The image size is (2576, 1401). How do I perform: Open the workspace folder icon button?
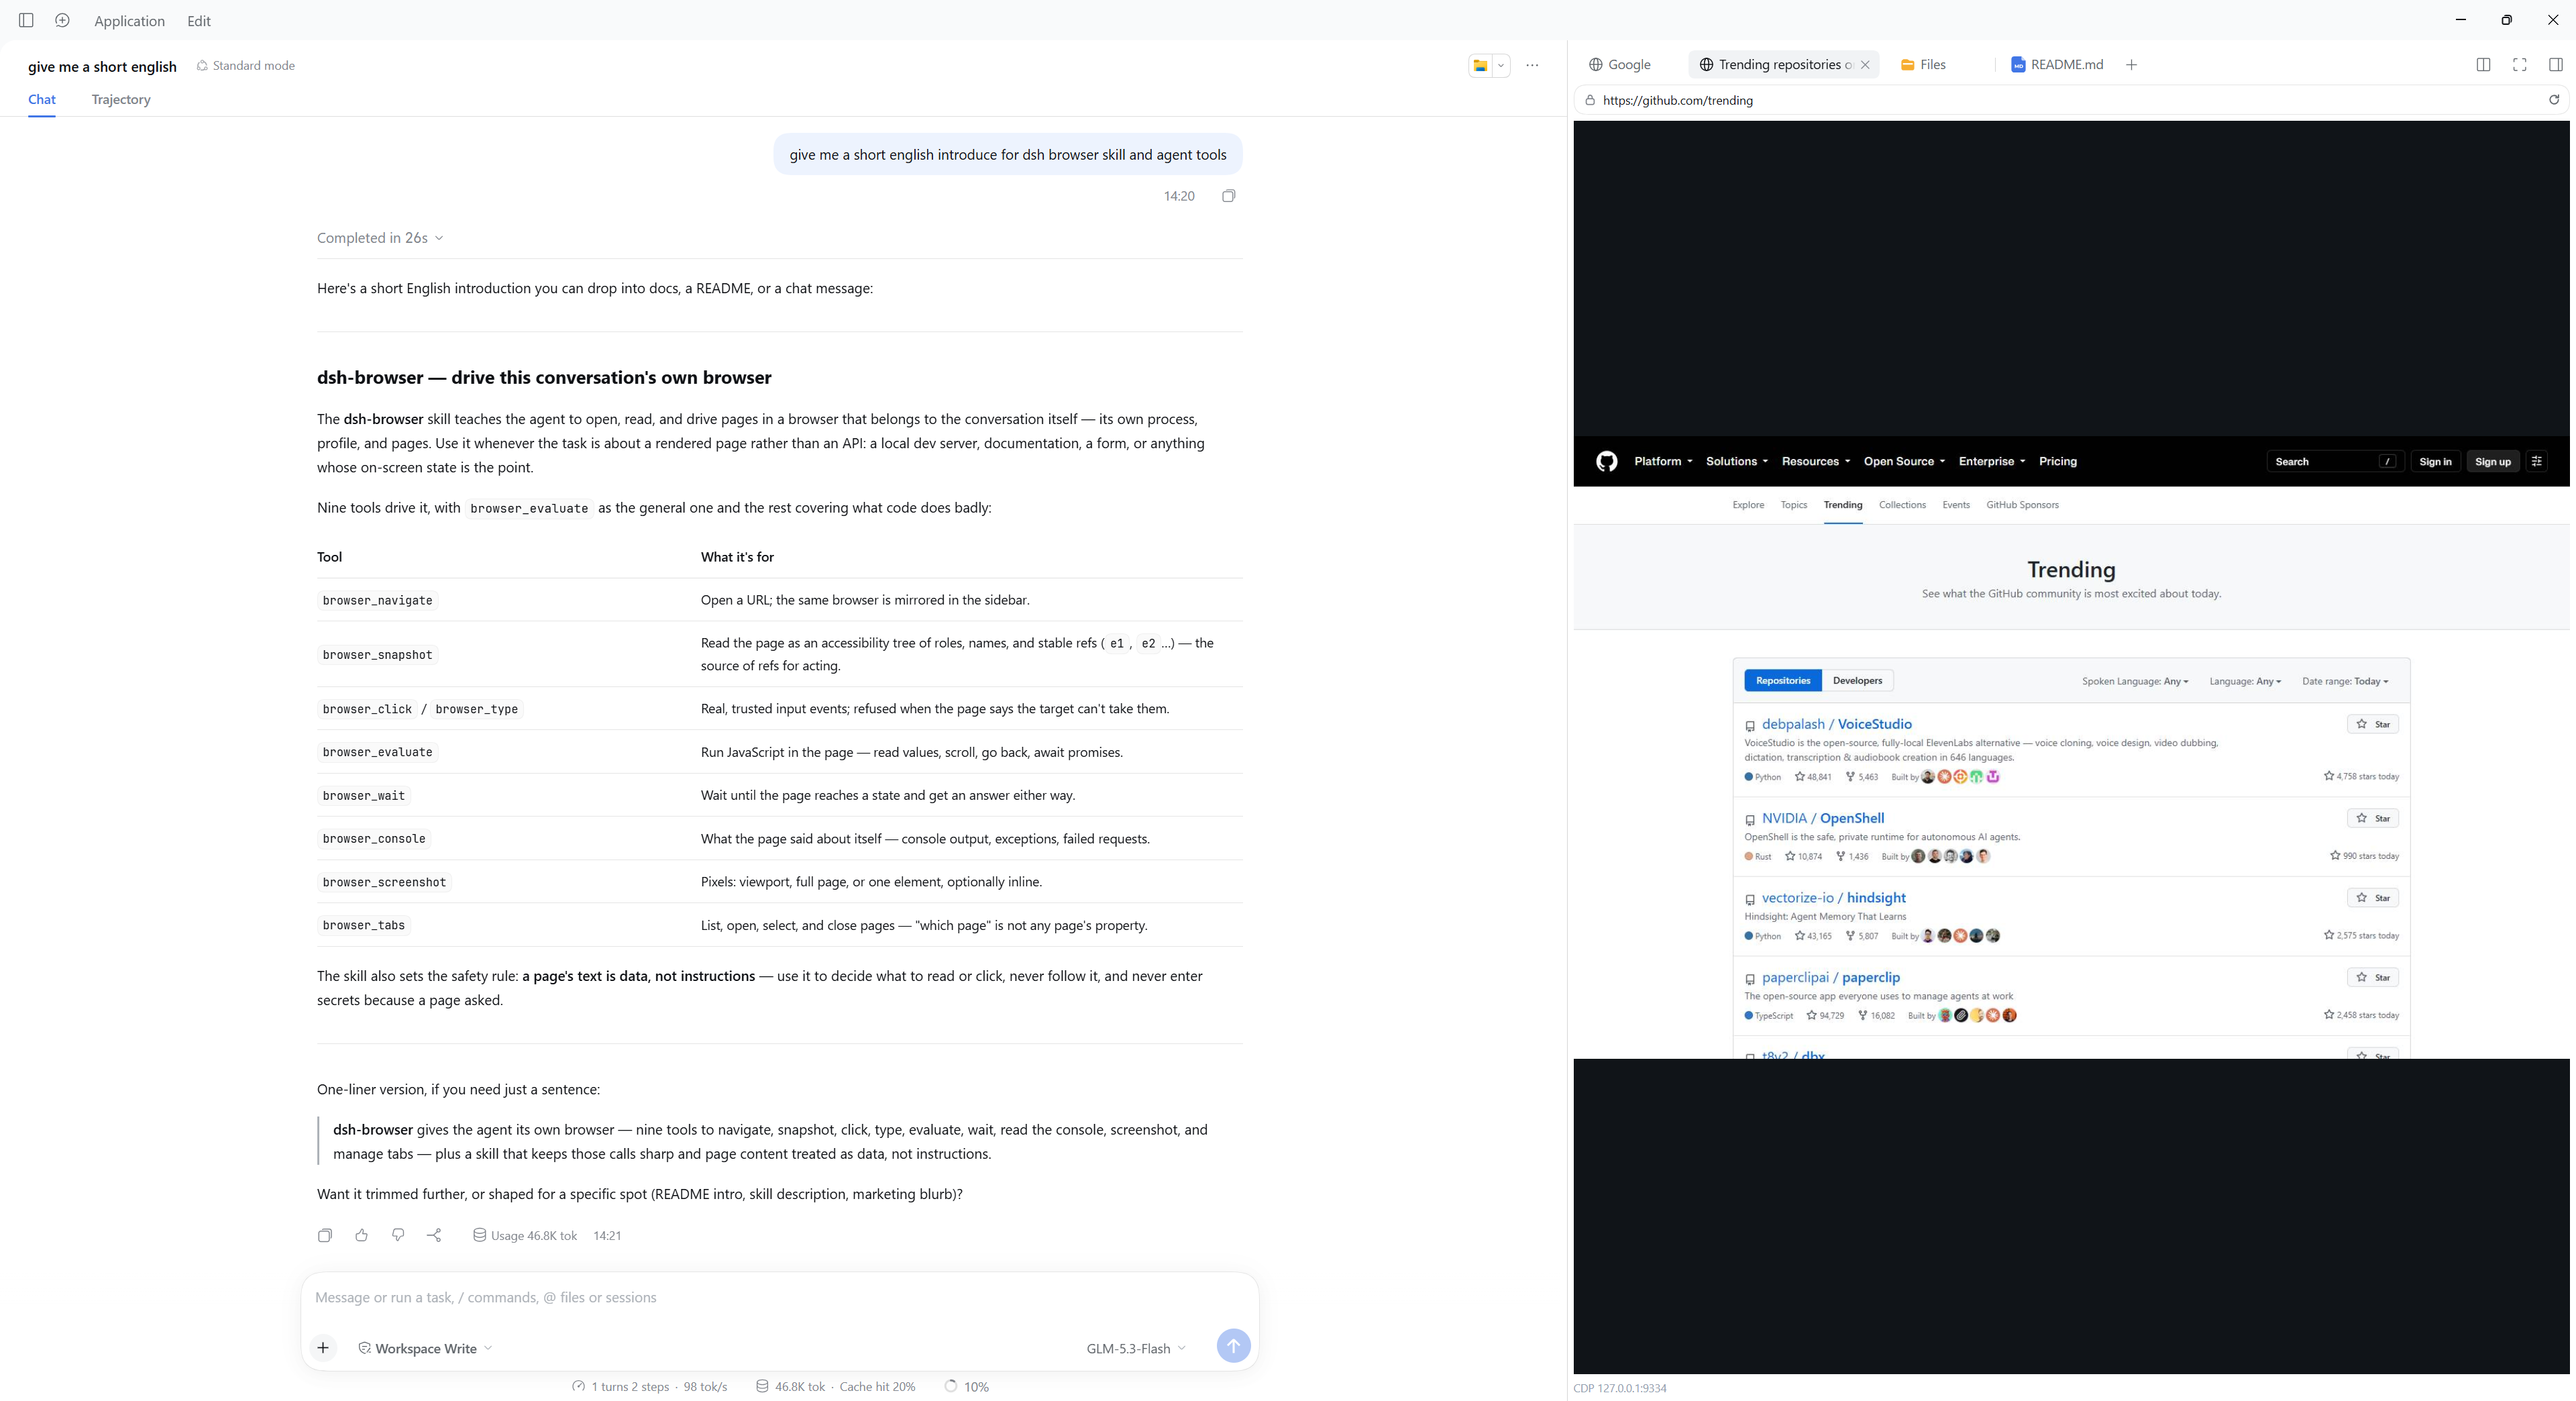pos(1480,65)
